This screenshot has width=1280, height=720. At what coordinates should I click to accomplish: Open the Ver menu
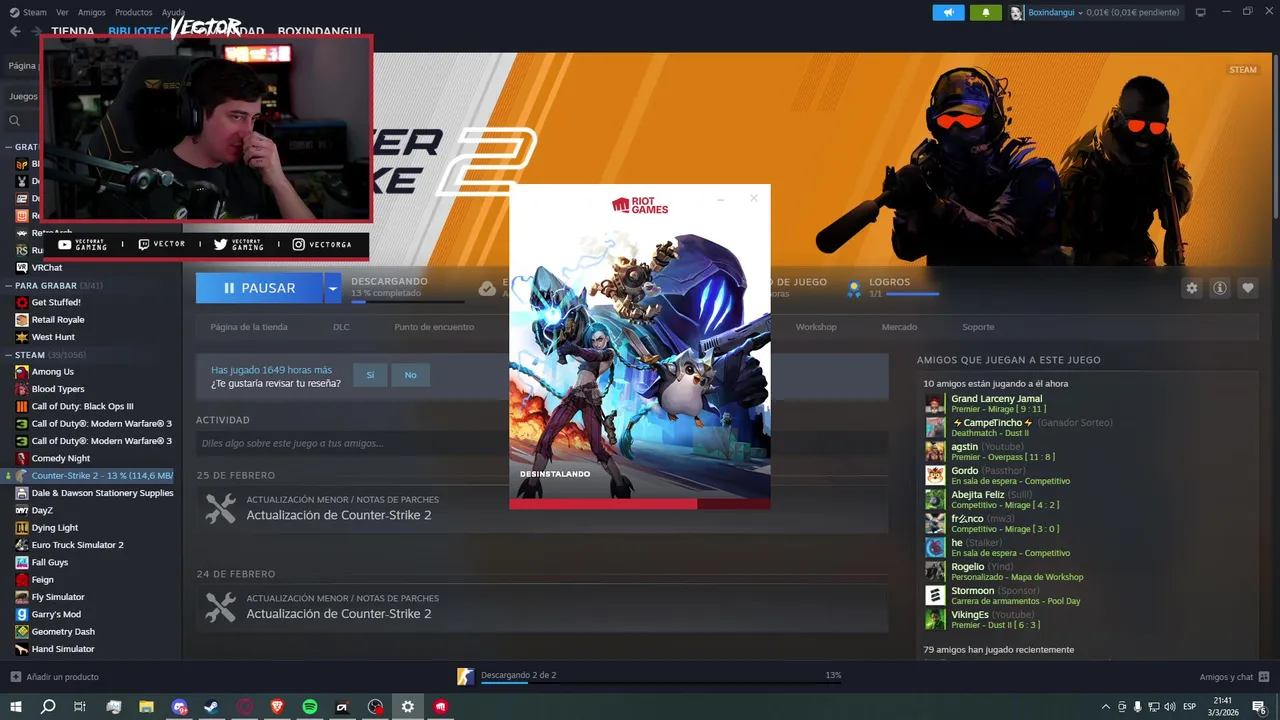[62, 12]
